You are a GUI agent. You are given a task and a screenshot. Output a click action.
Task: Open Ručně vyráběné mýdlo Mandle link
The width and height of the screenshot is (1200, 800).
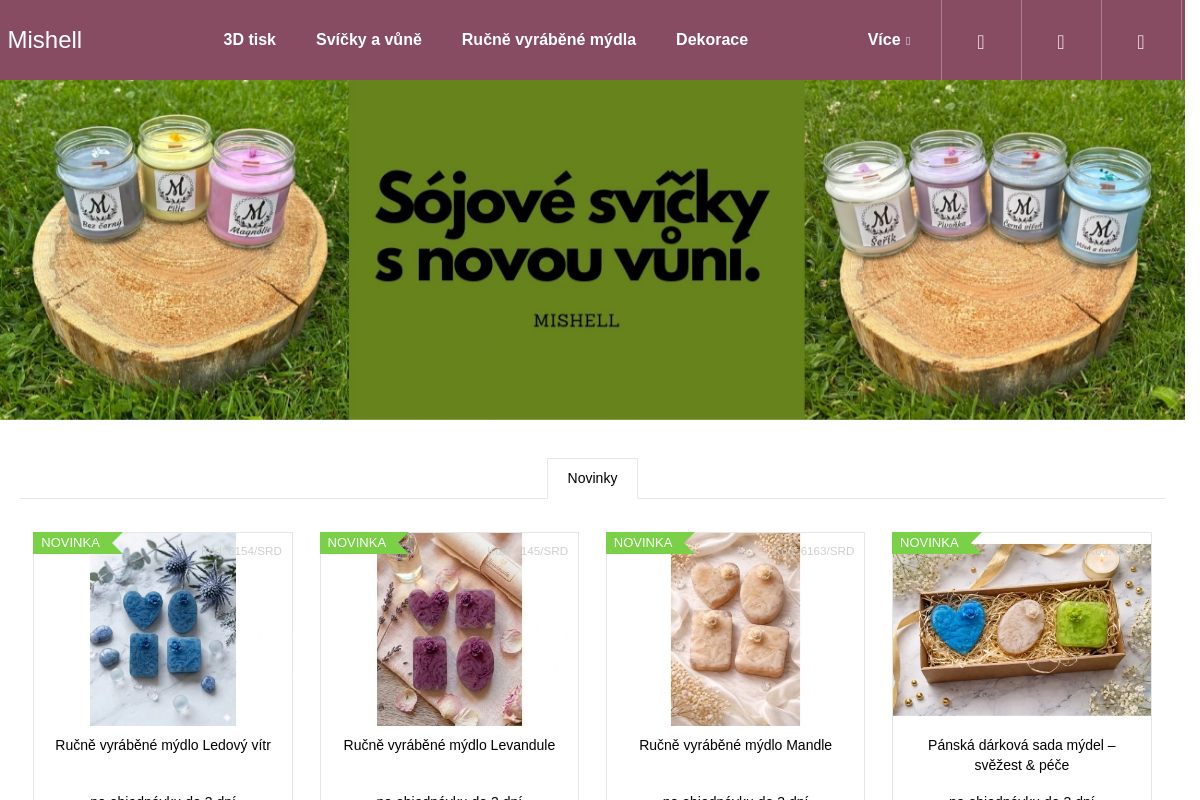(x=735, y=745)
